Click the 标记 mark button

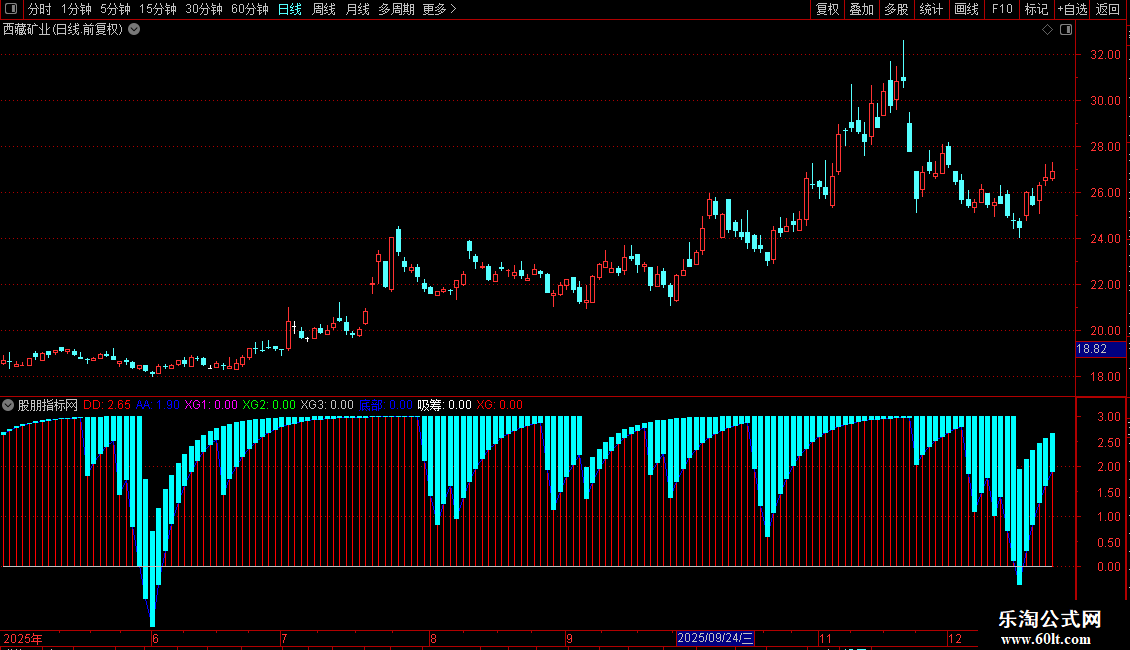(1036, 9)
